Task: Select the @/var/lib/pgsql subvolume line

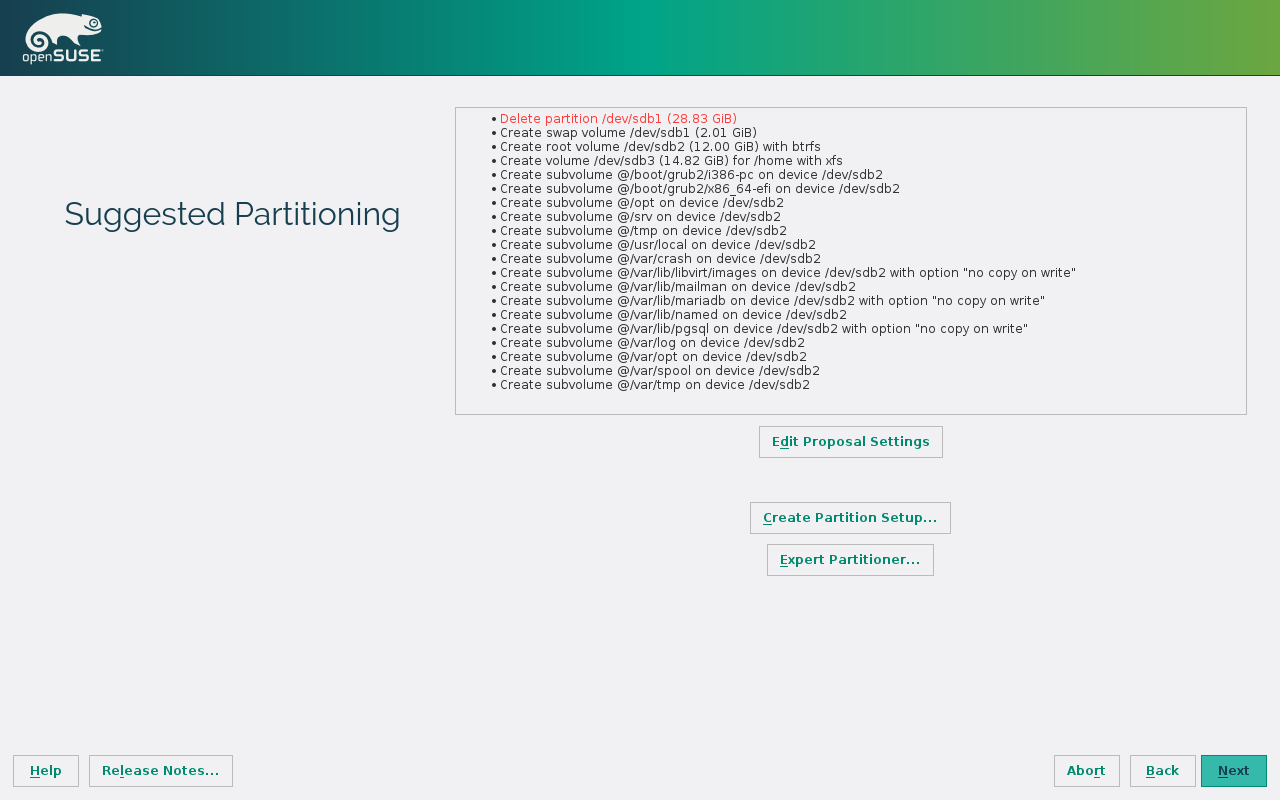Action: click(x=763, y=329)
